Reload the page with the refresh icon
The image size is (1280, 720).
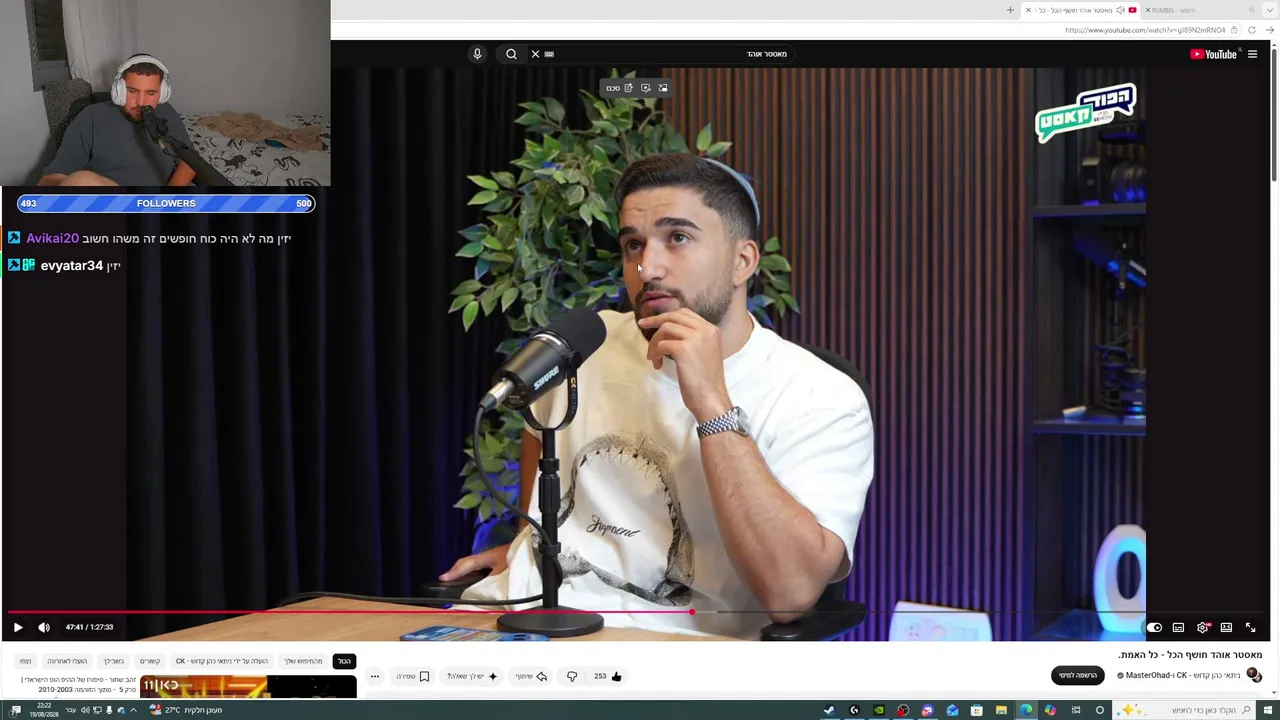tap(1251, 30)
